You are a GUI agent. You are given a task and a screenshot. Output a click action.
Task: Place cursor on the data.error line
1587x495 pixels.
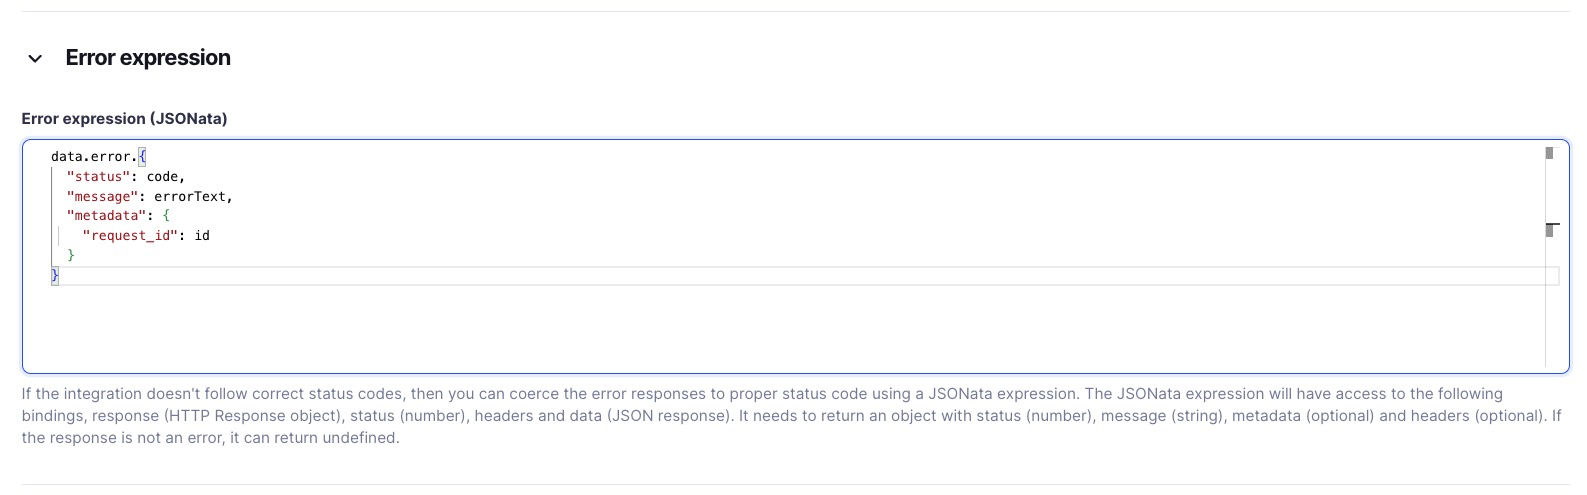pyautogui.click(x=98, y=157)
